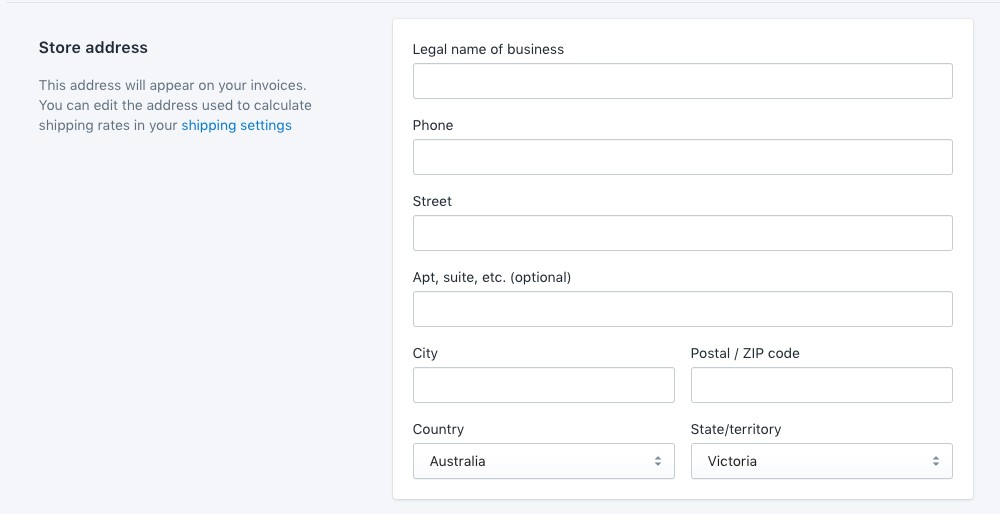Focus the Phone text box

682,157
